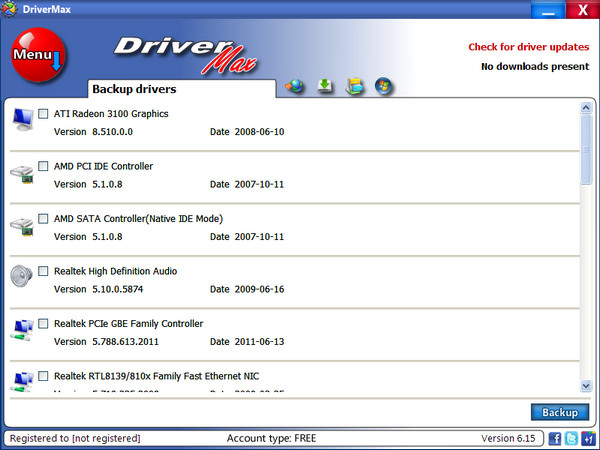Select the AMD PCI IDE Controller checkbox
The height and width of the screenshot is (450, 600).
pyautogui.click(x=43, y=166)
